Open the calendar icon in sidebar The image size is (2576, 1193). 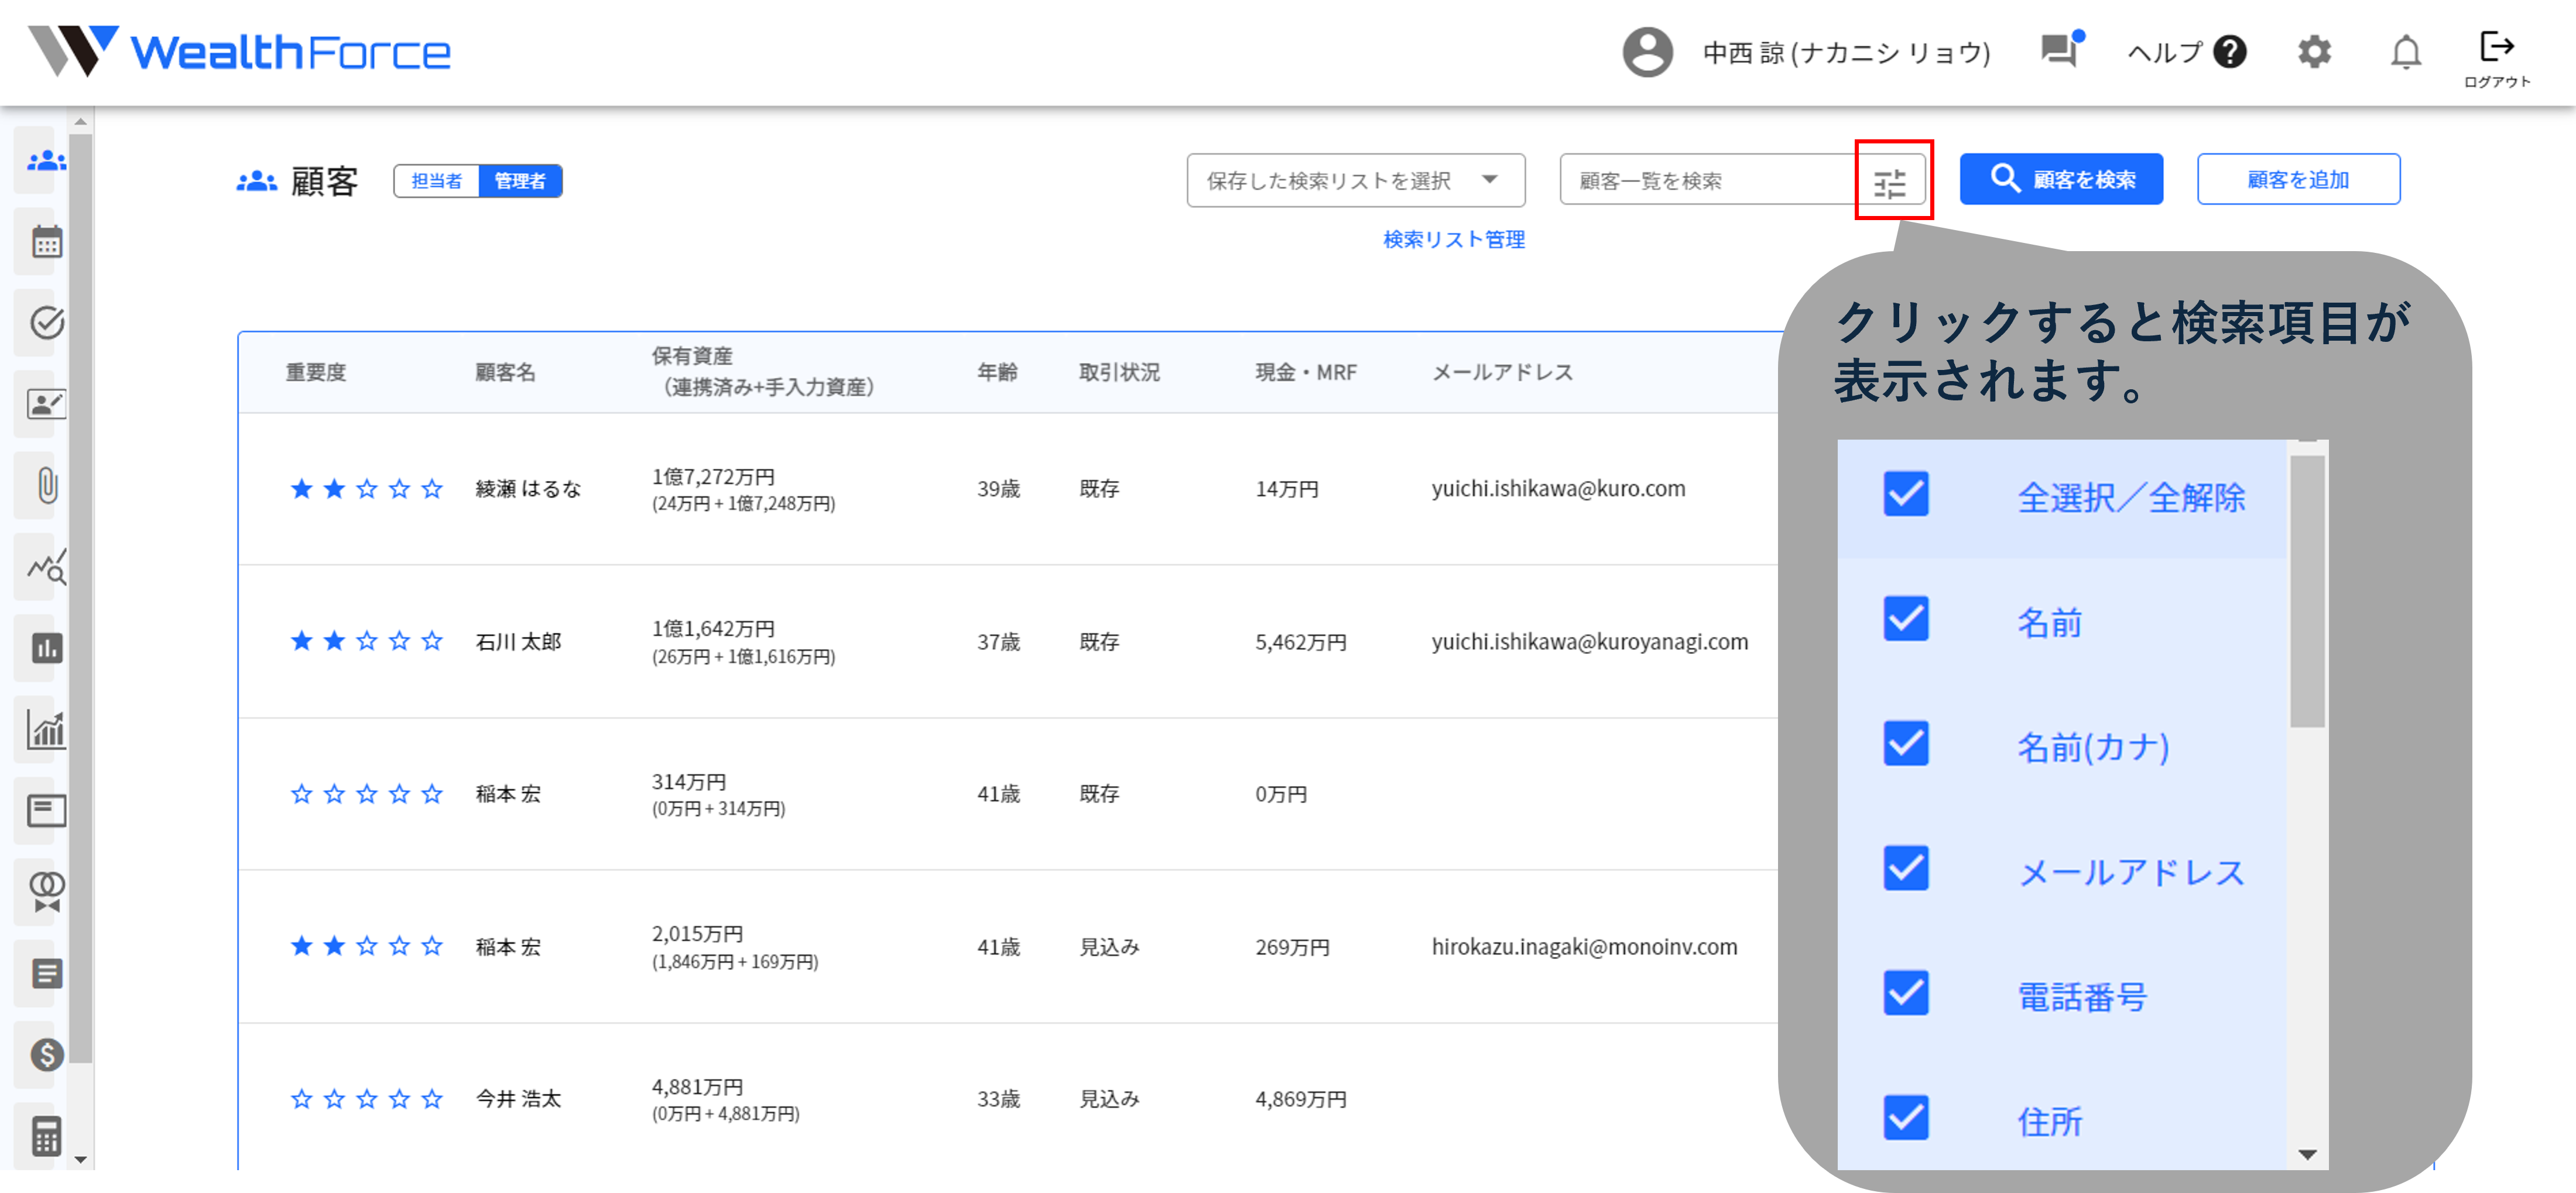(x=46, y=242)
